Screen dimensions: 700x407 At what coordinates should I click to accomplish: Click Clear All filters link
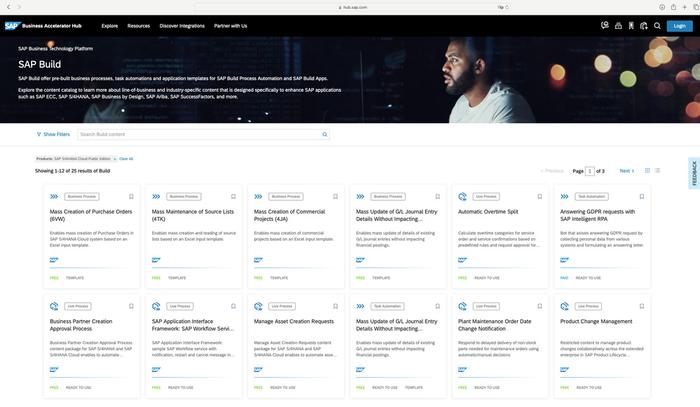(x=126, y=159)
